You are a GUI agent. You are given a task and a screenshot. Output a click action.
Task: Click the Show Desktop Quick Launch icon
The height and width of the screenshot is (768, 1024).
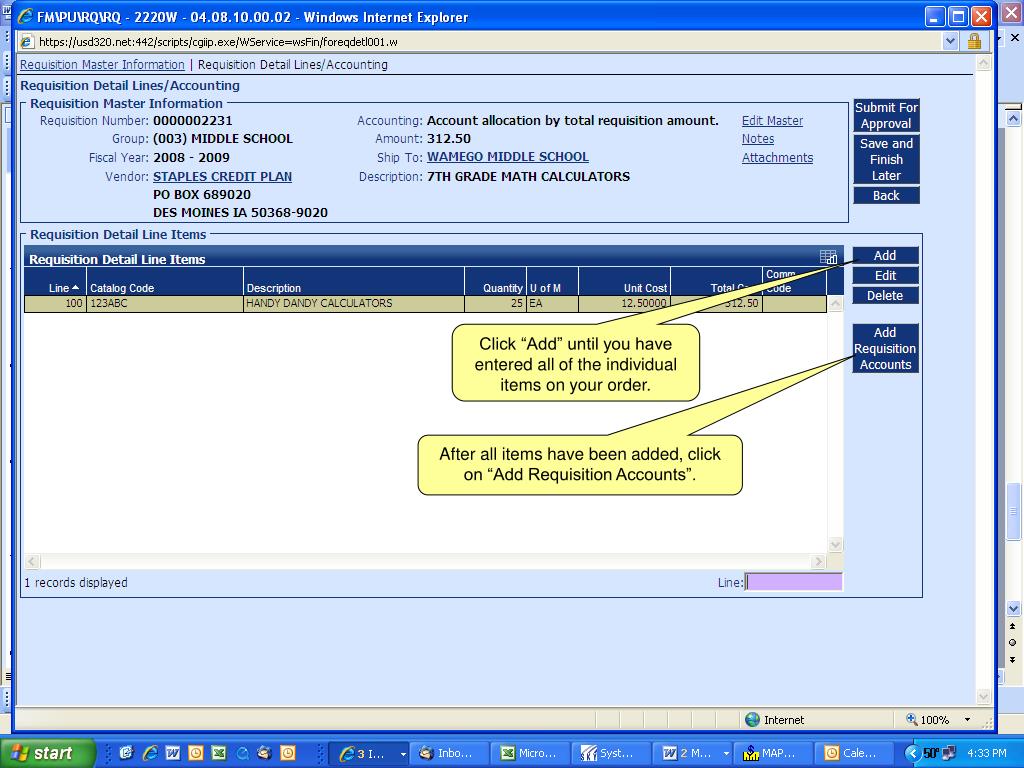coord(127,753)
